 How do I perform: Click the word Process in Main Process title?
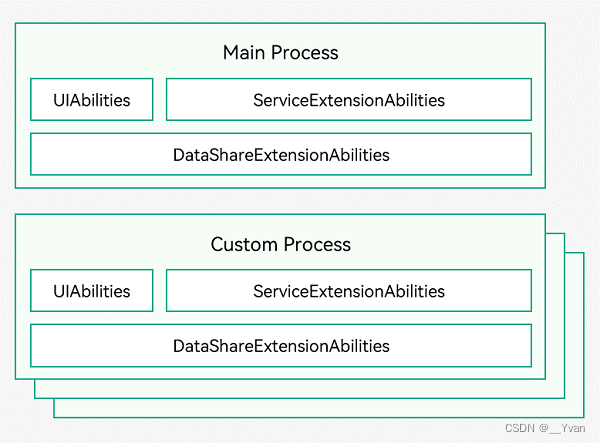(305, 53)
